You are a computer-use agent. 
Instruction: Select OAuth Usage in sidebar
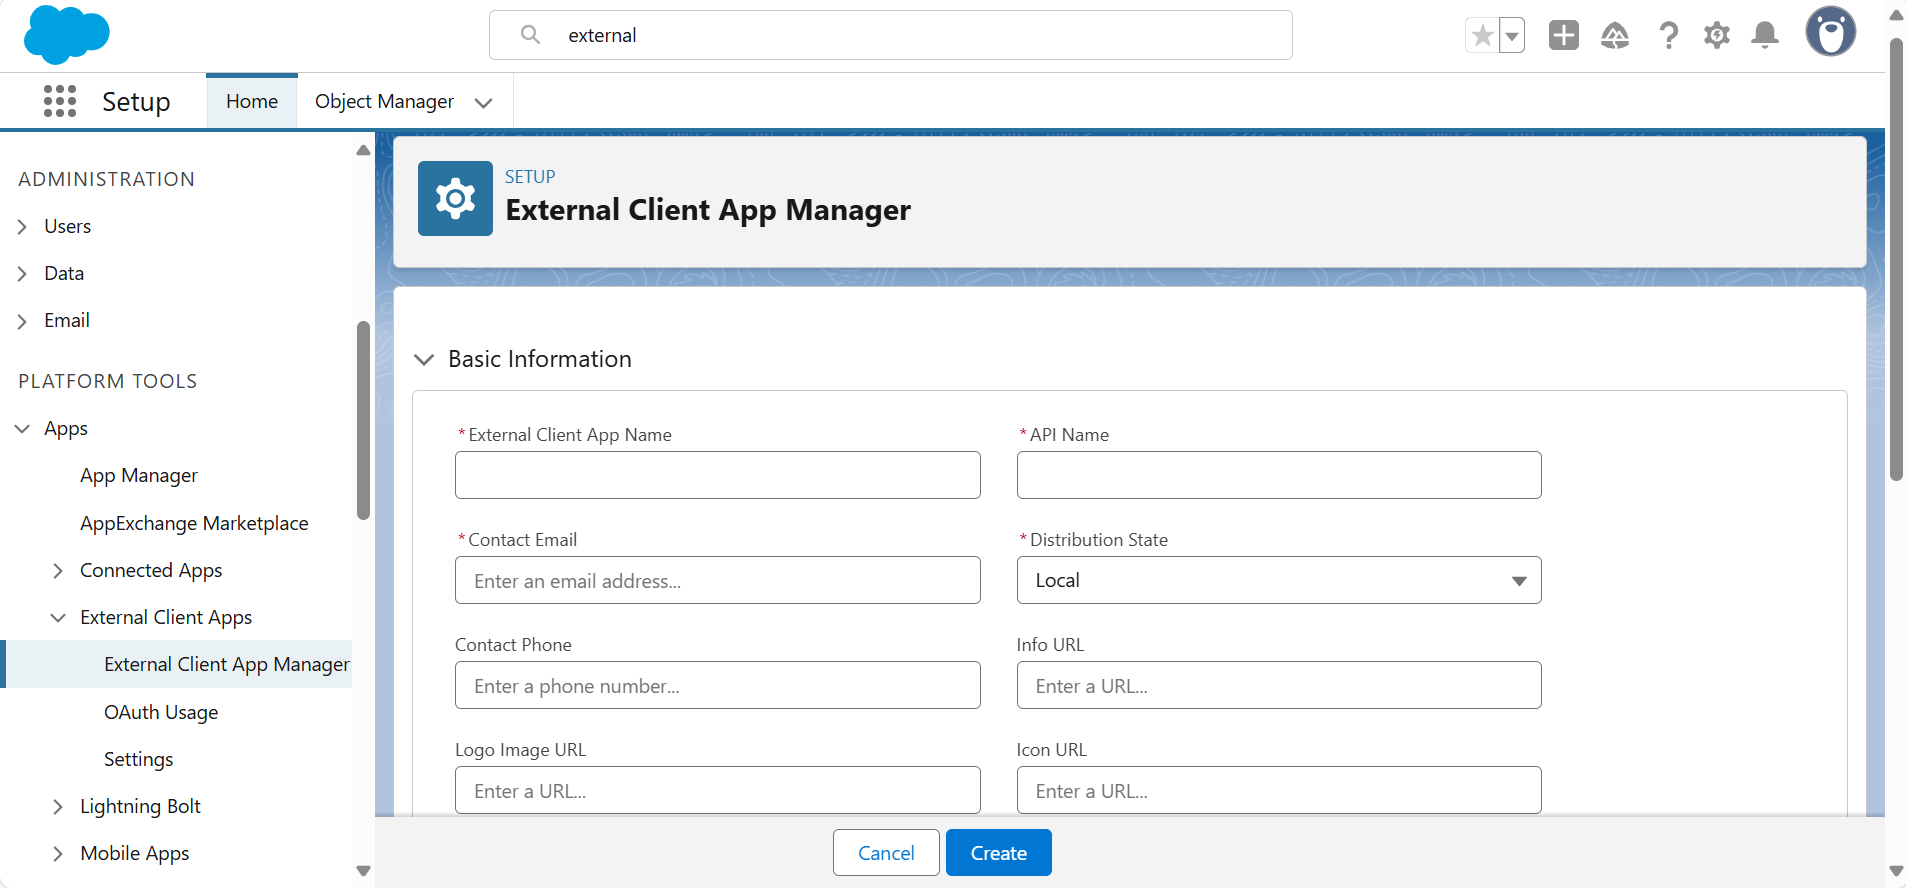click(x=161, y=712)
